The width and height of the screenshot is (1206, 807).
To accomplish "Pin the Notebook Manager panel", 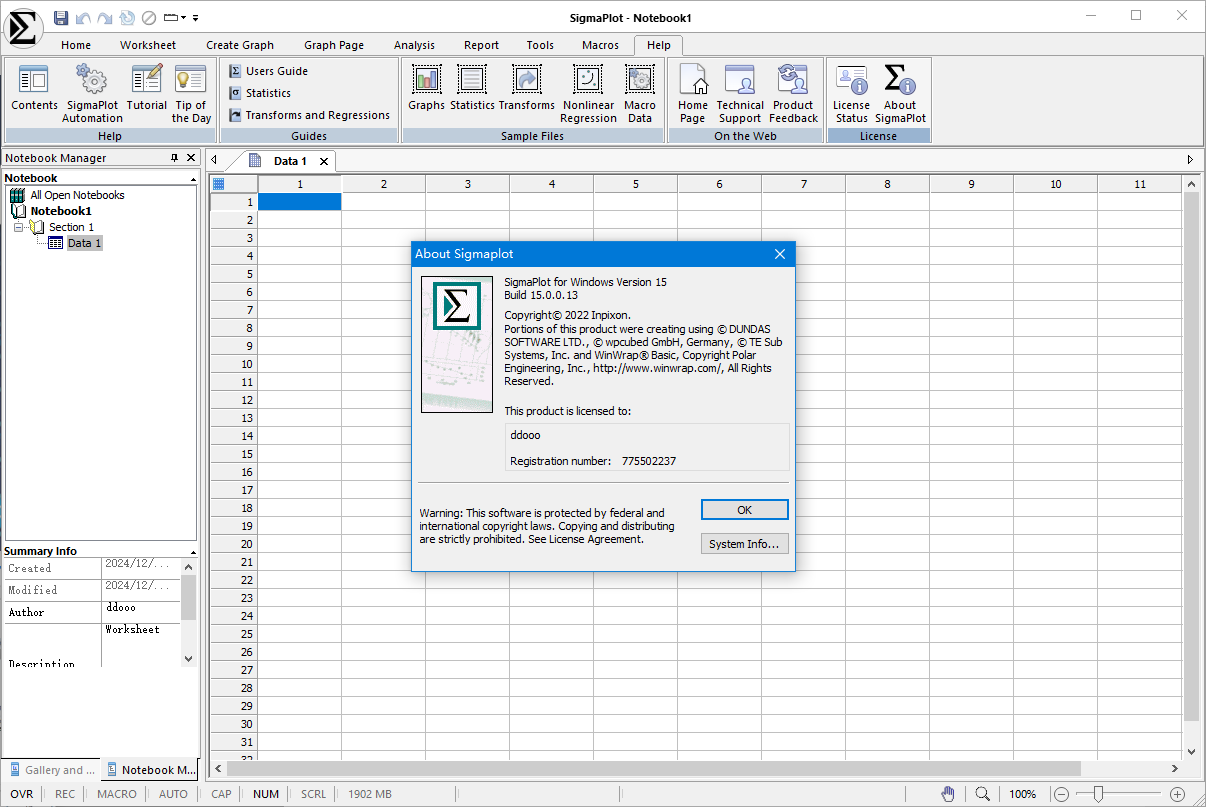I will [x=174, y=158].
